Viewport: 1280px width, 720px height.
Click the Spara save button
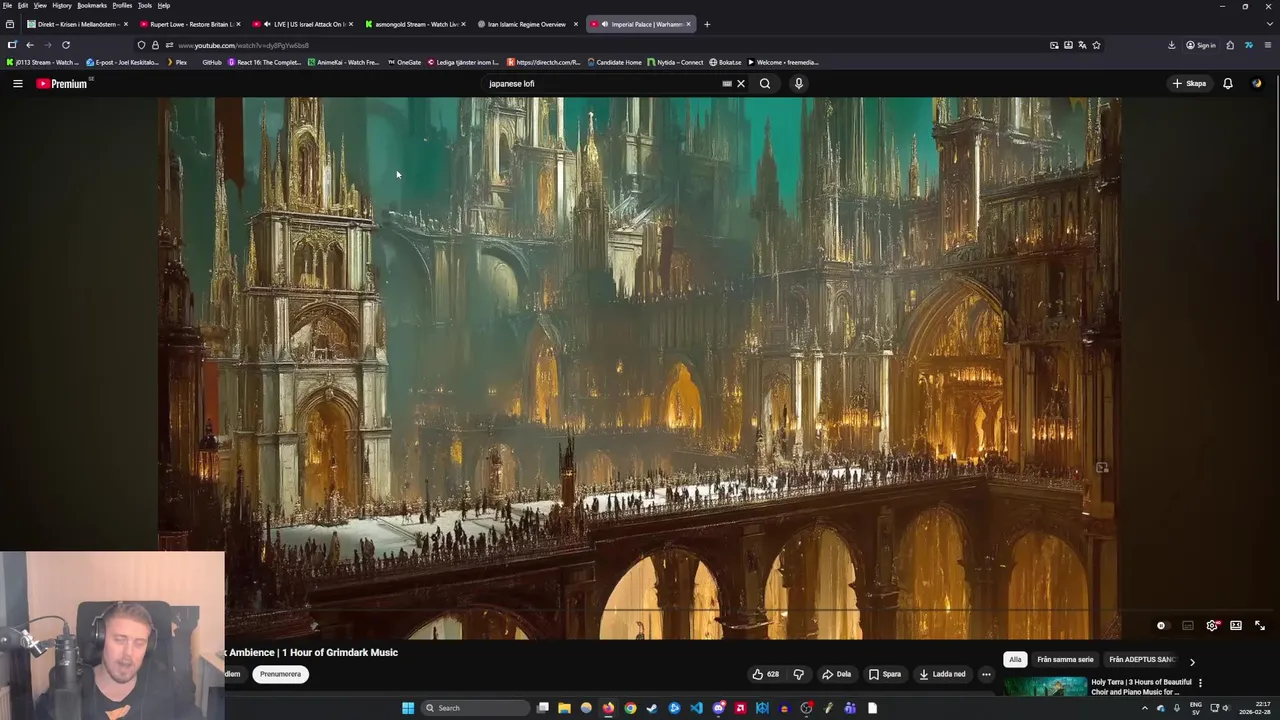point(884,674)
